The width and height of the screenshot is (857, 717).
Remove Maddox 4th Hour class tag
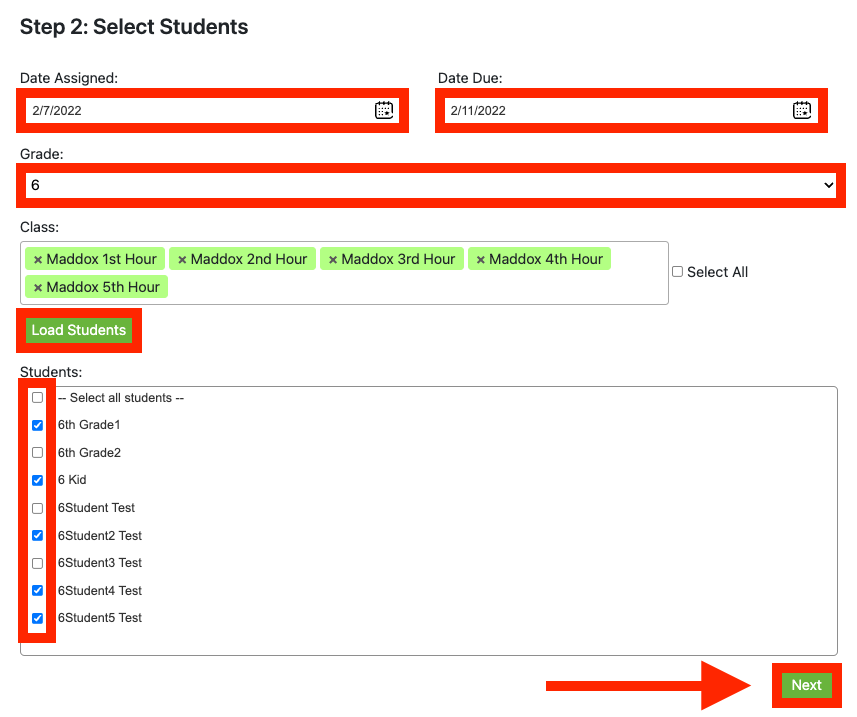coord(480,260)
